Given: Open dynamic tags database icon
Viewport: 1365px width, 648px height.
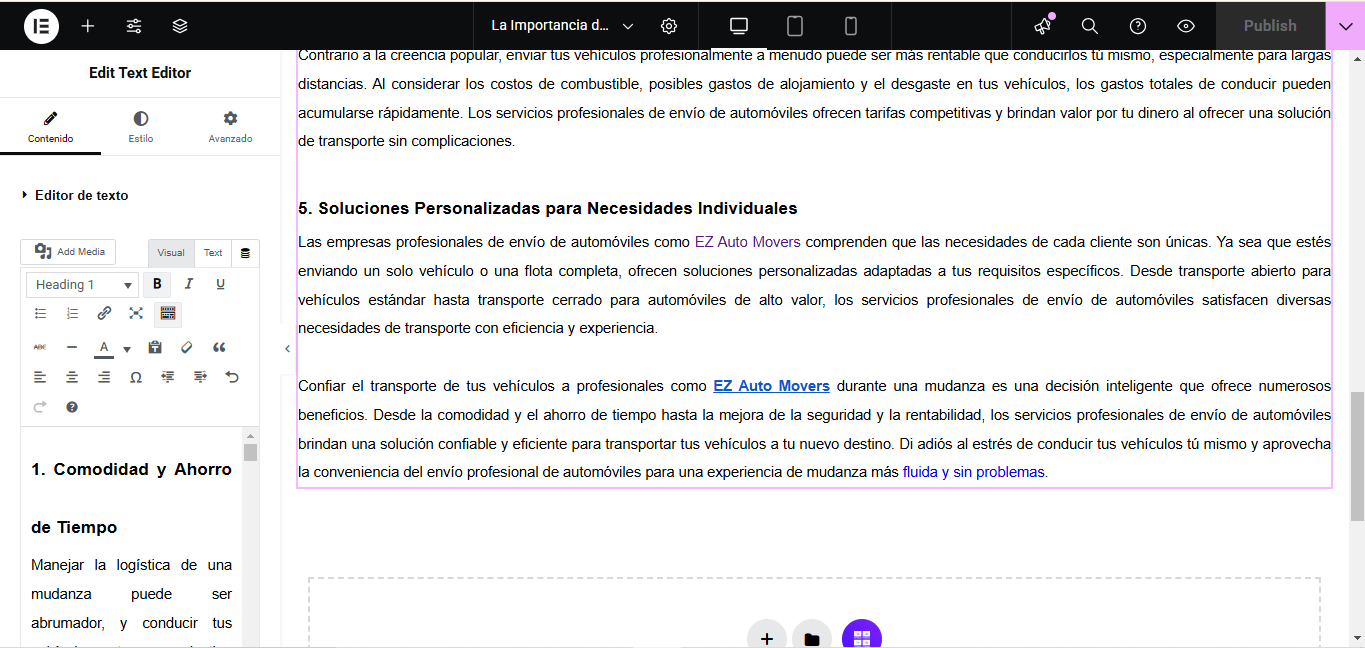Looking at the screenshot, I should pos(246,253).
